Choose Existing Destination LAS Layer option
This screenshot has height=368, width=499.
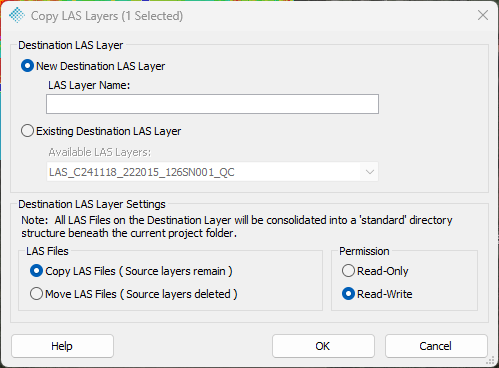[27, 131]
